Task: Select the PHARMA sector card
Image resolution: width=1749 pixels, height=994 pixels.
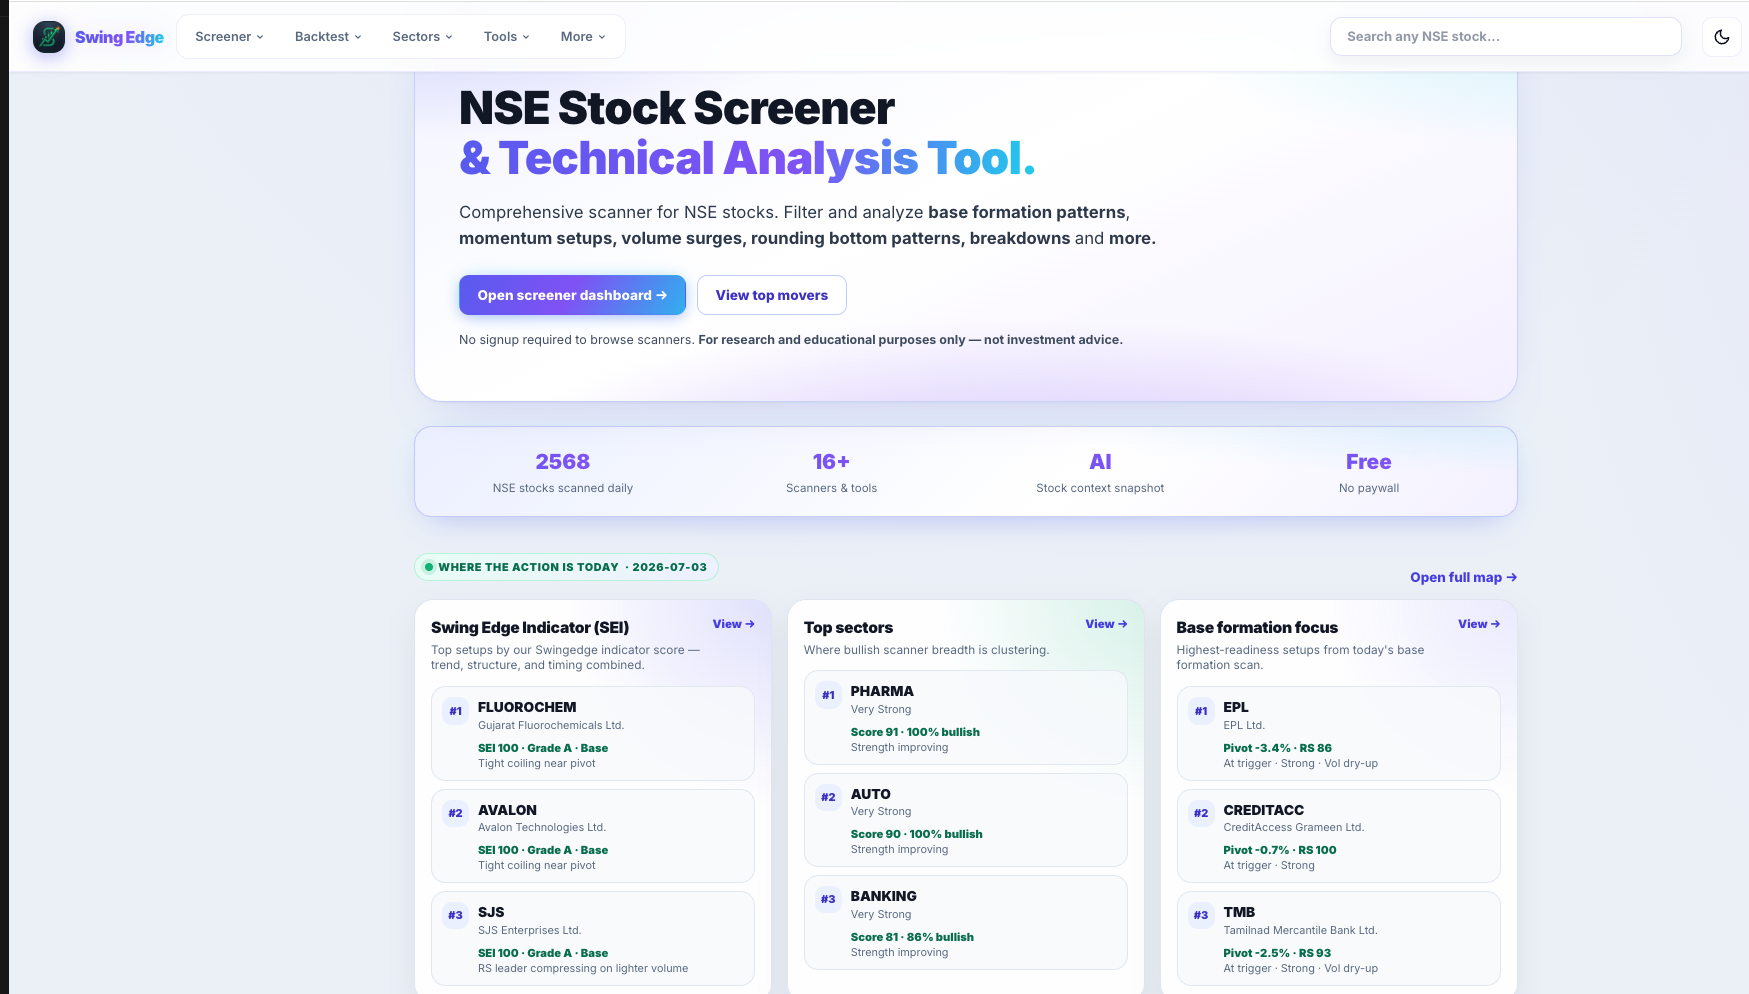Action: tap(966, 717)
